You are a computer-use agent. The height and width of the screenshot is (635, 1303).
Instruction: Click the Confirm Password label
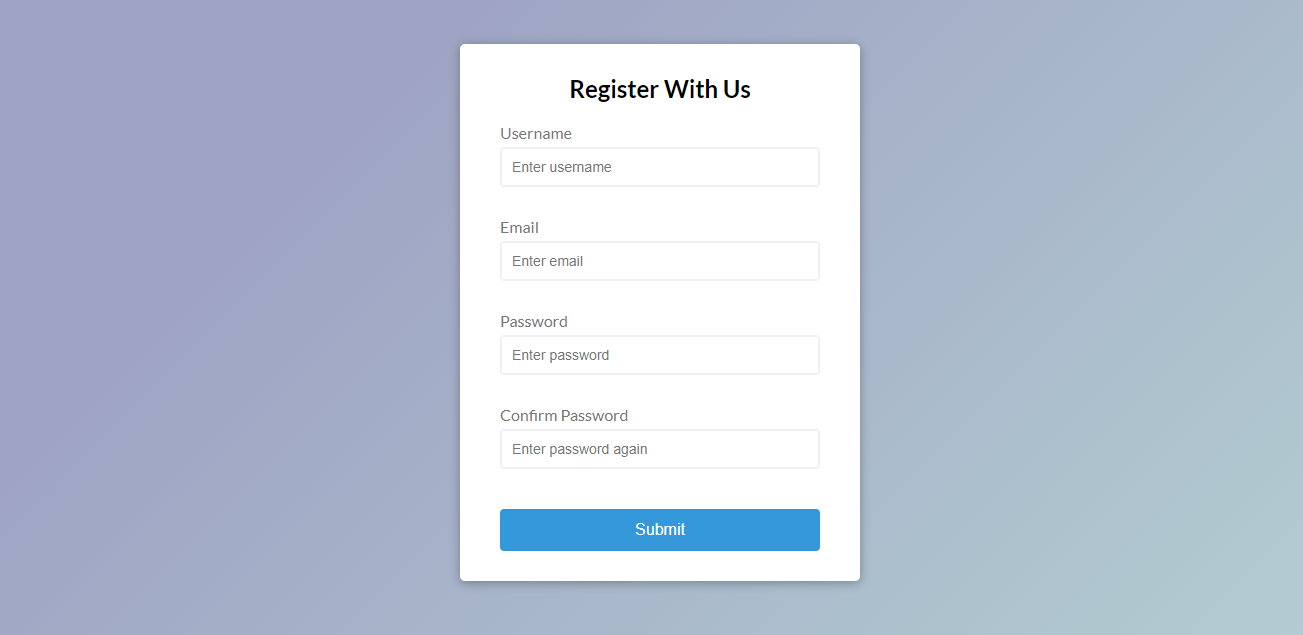click(564, 415)
